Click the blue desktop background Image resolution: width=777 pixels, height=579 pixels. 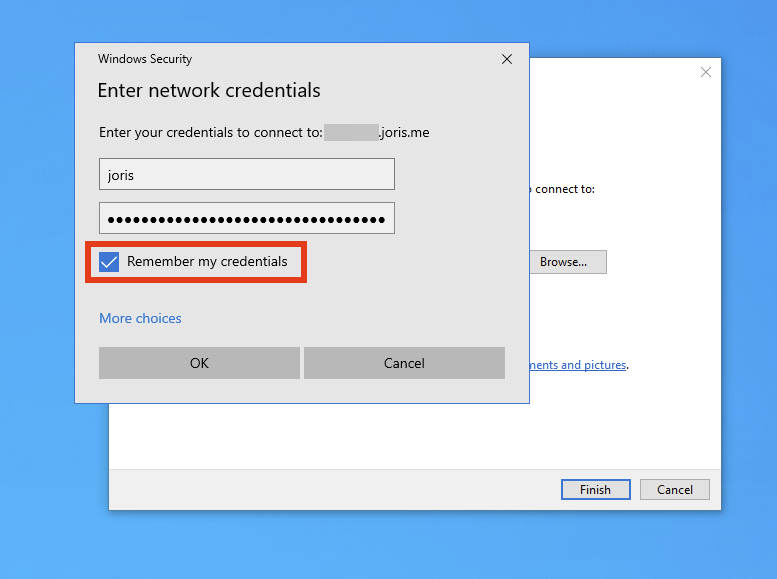40,480
